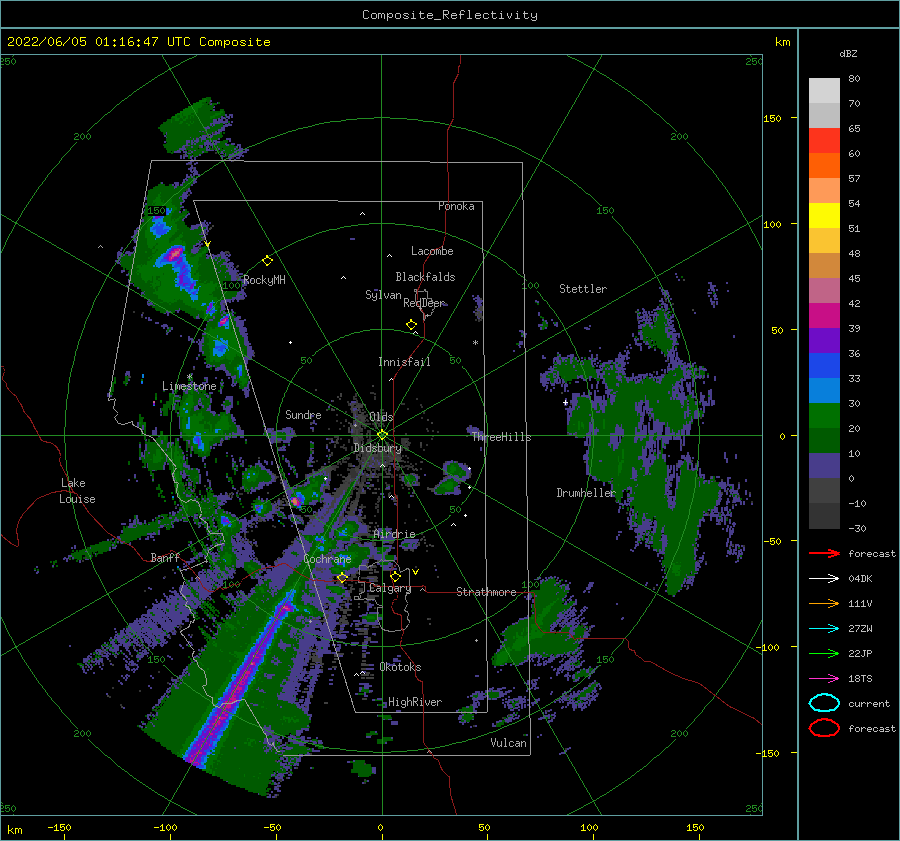Image resolution: width=900 pixels, height=841 pixels.
Task: Click the Vulcan town label
Action: (x=509, y=743)
